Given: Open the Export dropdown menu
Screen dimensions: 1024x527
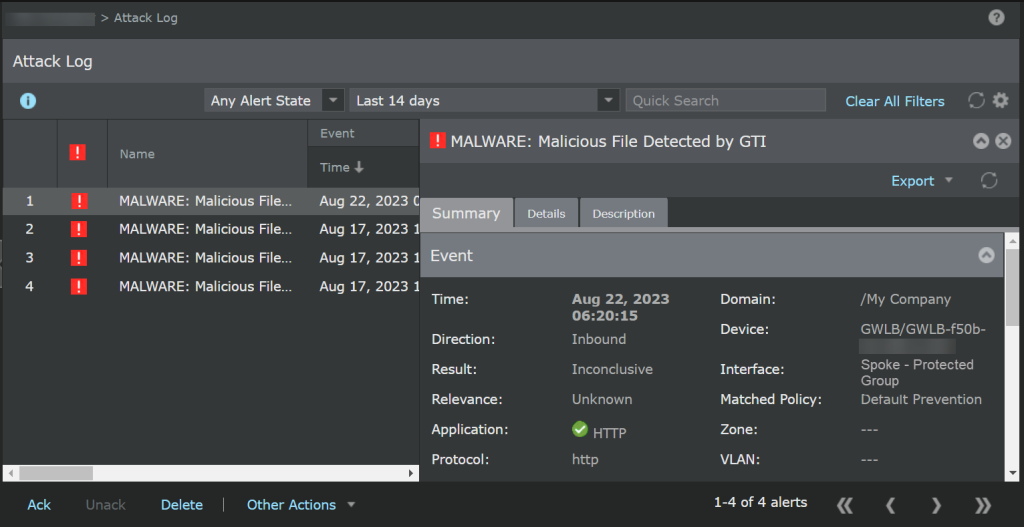Looking at the screenshot, I should (921, 181).
